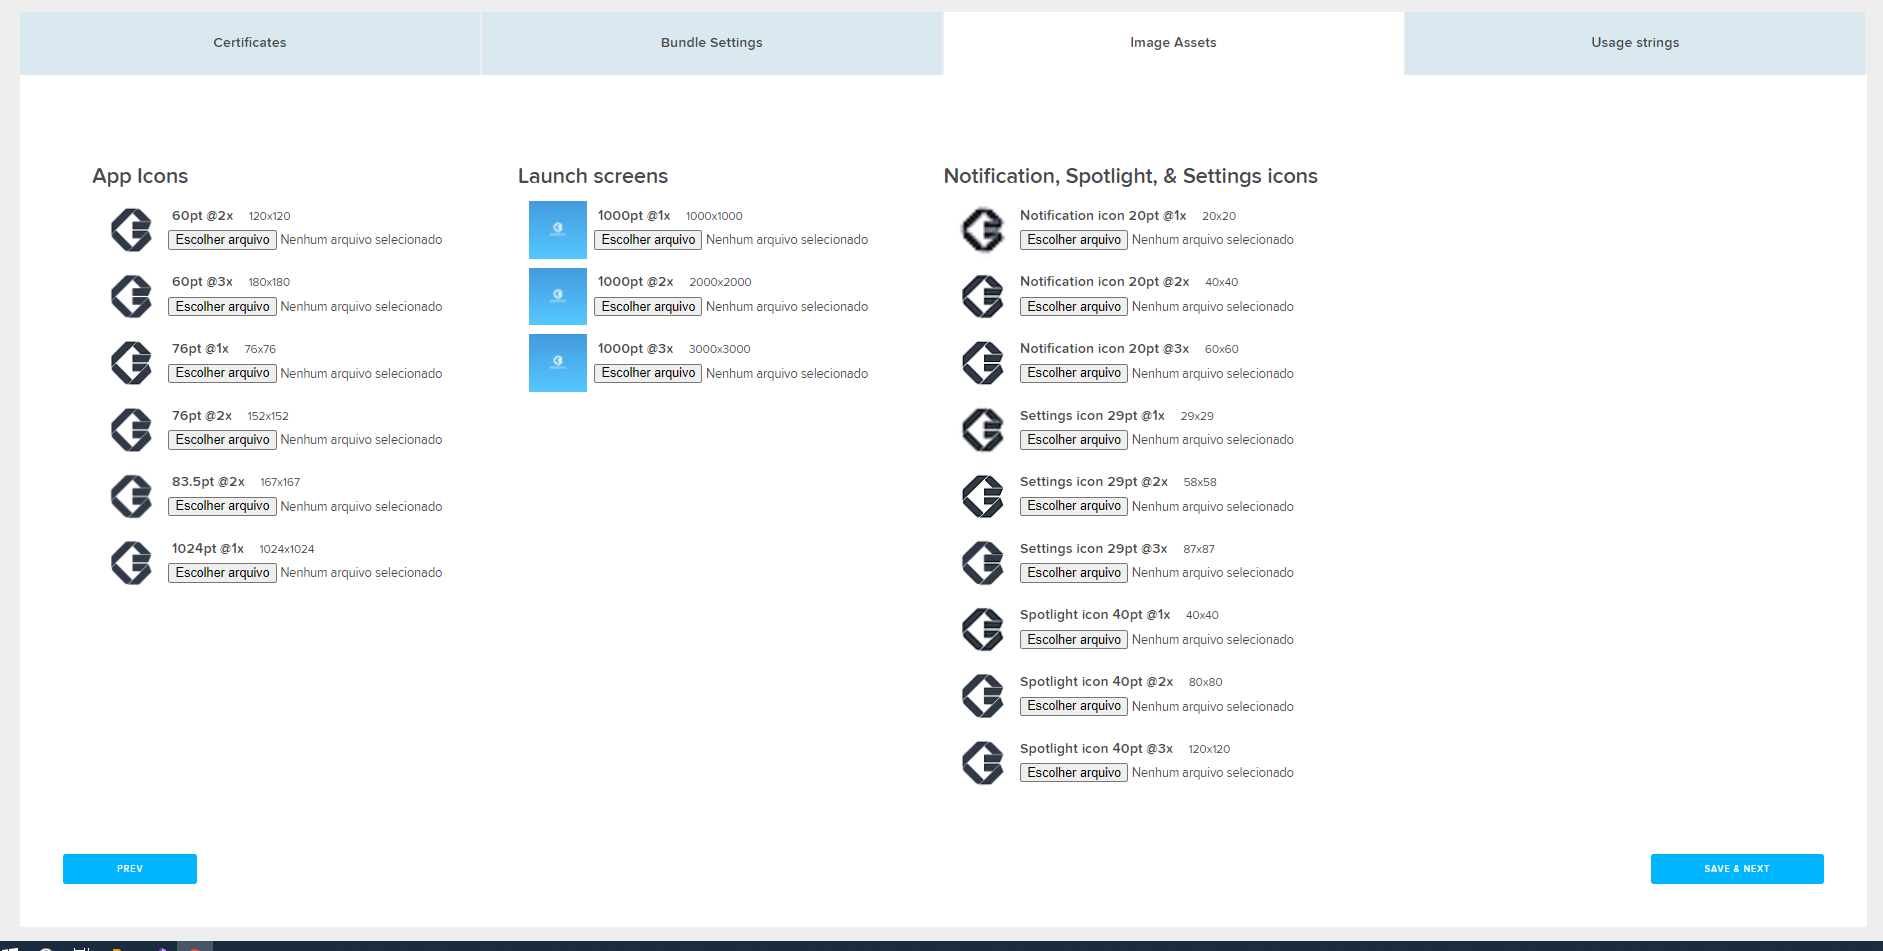
Task: Choose file for 60pt @3x app icon
Action: 222,307
